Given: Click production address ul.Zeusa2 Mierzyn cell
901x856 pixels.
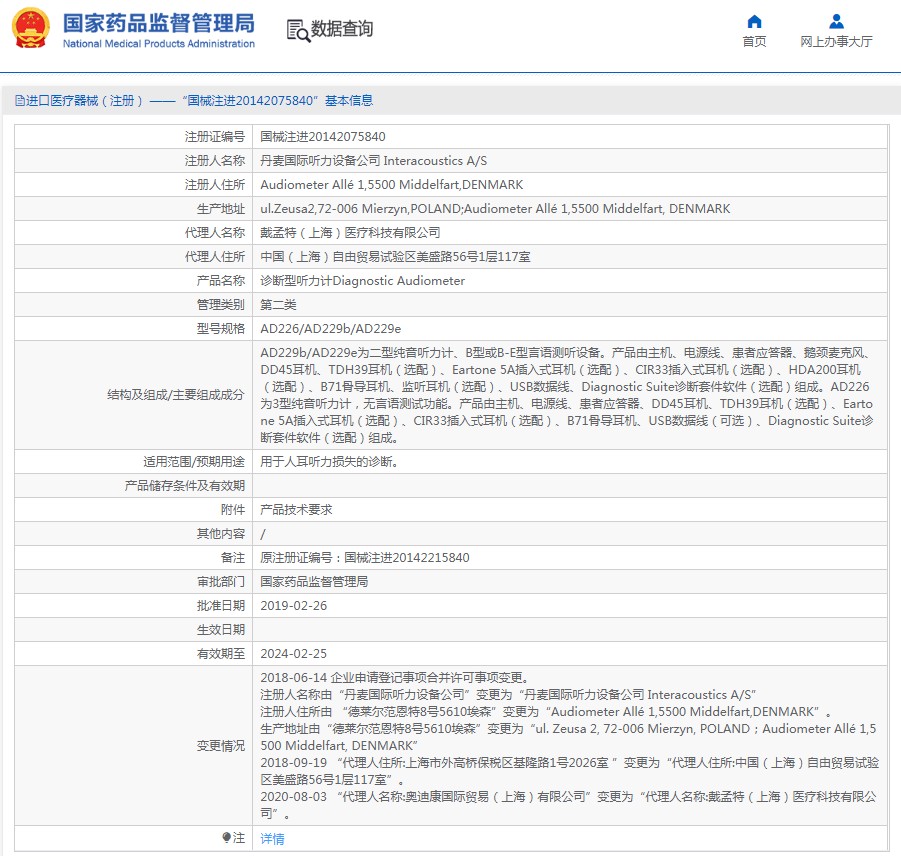Looking at the screenshot, I should pyautogui.click(x=569, y=209).
